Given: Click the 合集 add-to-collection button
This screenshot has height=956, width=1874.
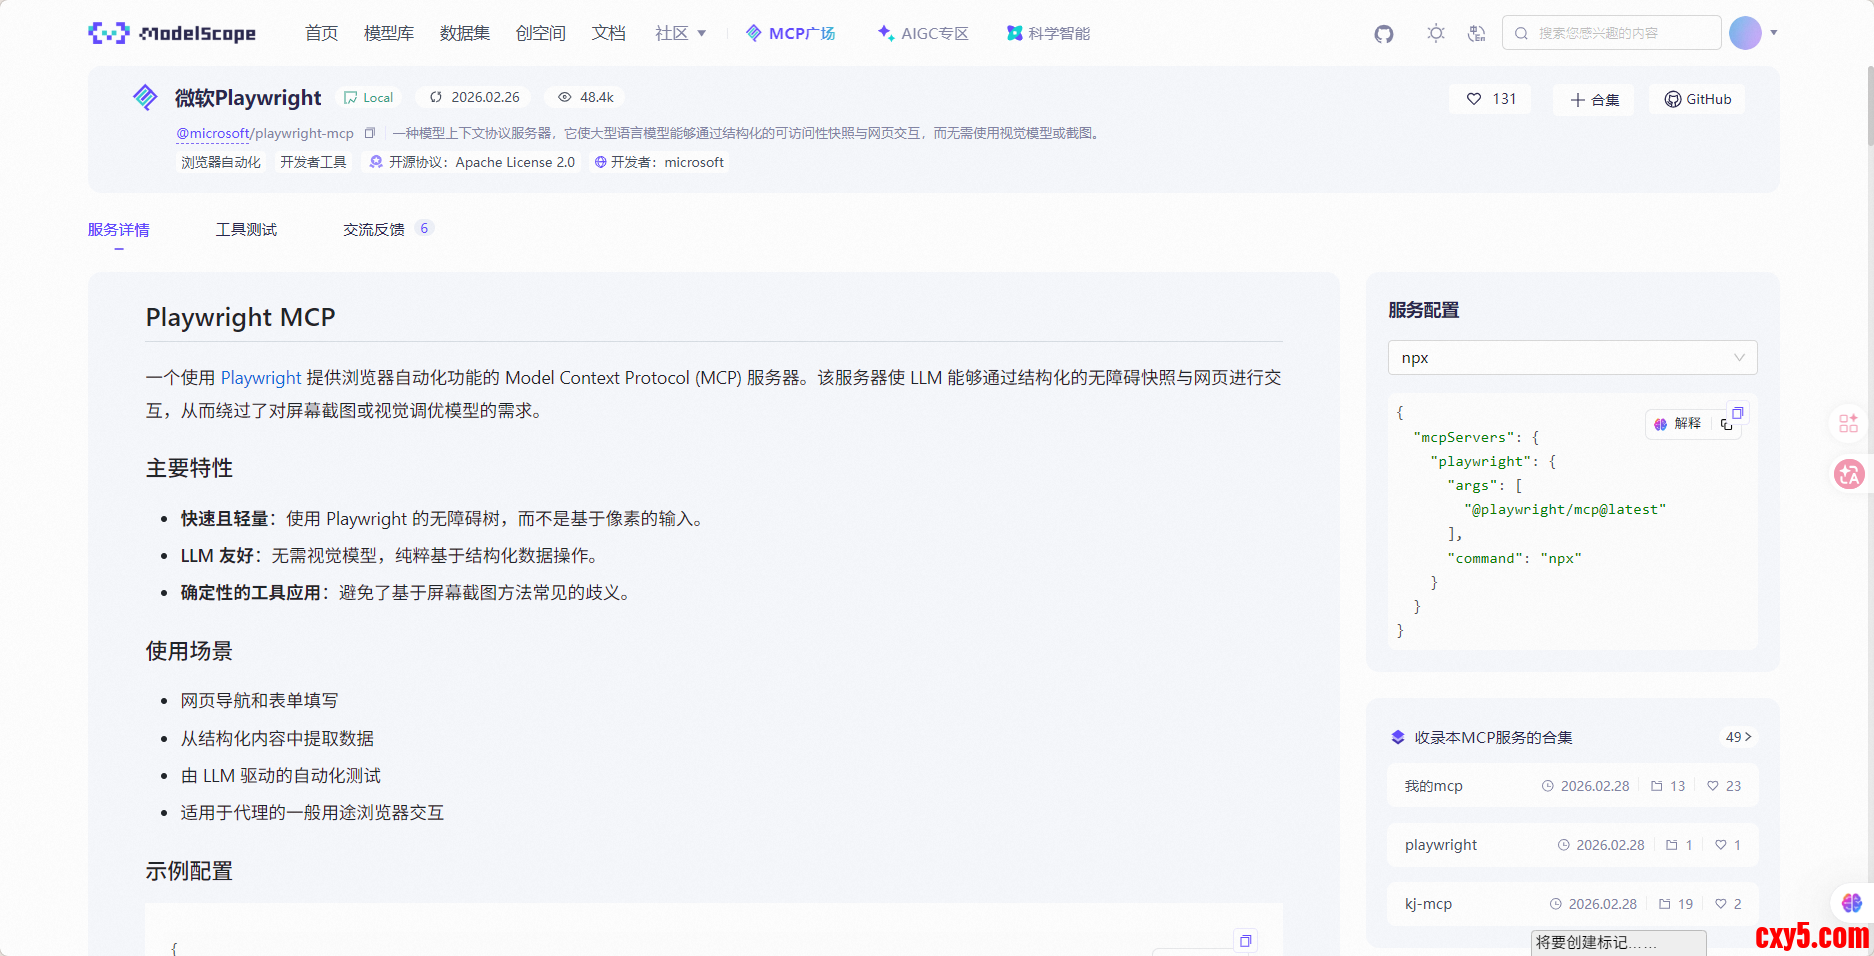Looking at the screenshot, I should tap(1594, 100).
